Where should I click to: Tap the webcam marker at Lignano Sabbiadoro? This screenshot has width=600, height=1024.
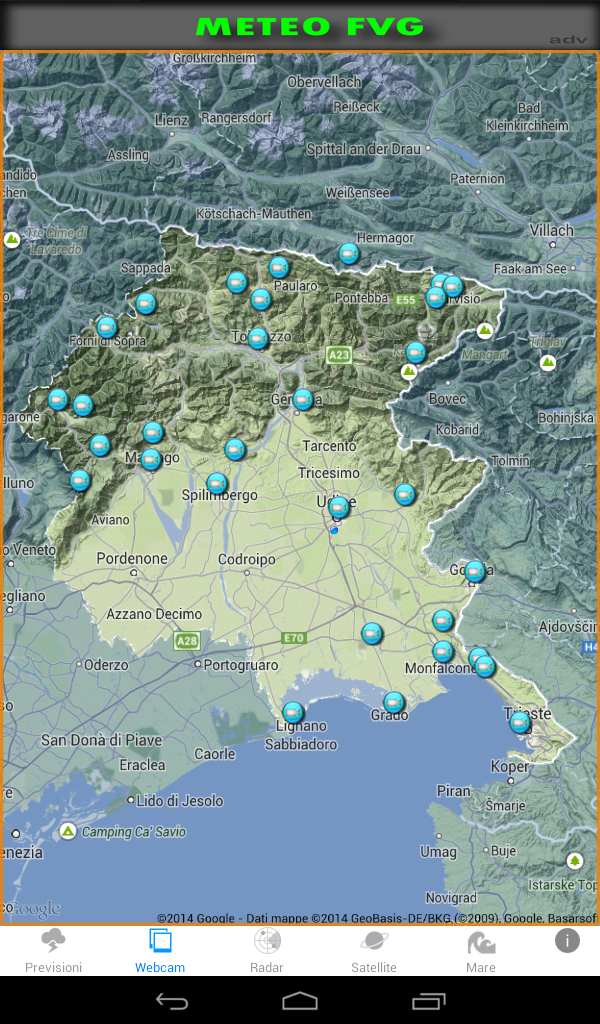pyautogui.click(x=293, y=712)
